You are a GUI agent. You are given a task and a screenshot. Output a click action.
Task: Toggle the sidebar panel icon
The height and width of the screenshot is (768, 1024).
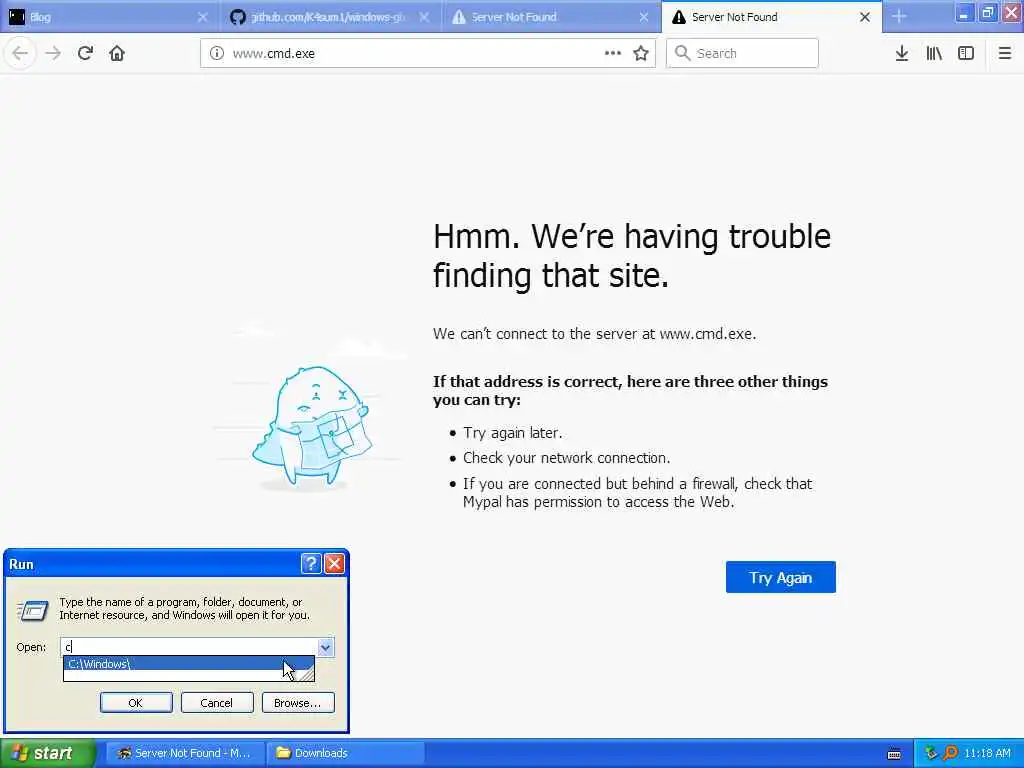pos(966,53)
